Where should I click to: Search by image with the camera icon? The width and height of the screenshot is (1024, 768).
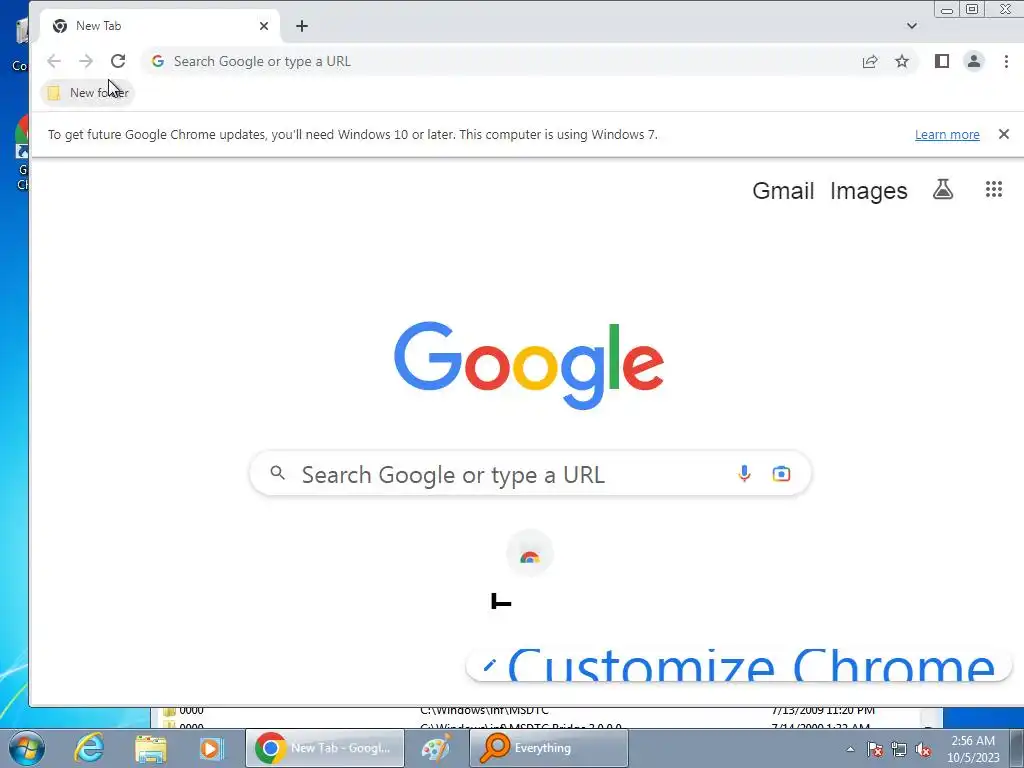(x=781, y=473)
